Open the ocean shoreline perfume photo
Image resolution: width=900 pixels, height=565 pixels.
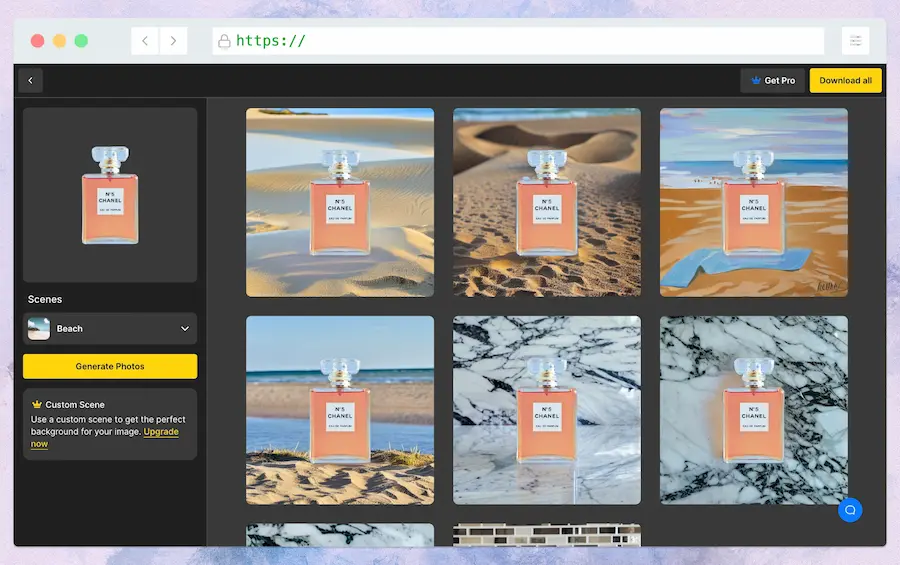340,410
